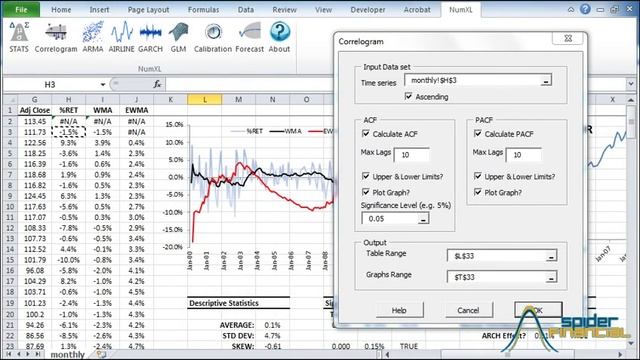
Task: Switch to the Developer ribbon tab
Action: point(368,9)
